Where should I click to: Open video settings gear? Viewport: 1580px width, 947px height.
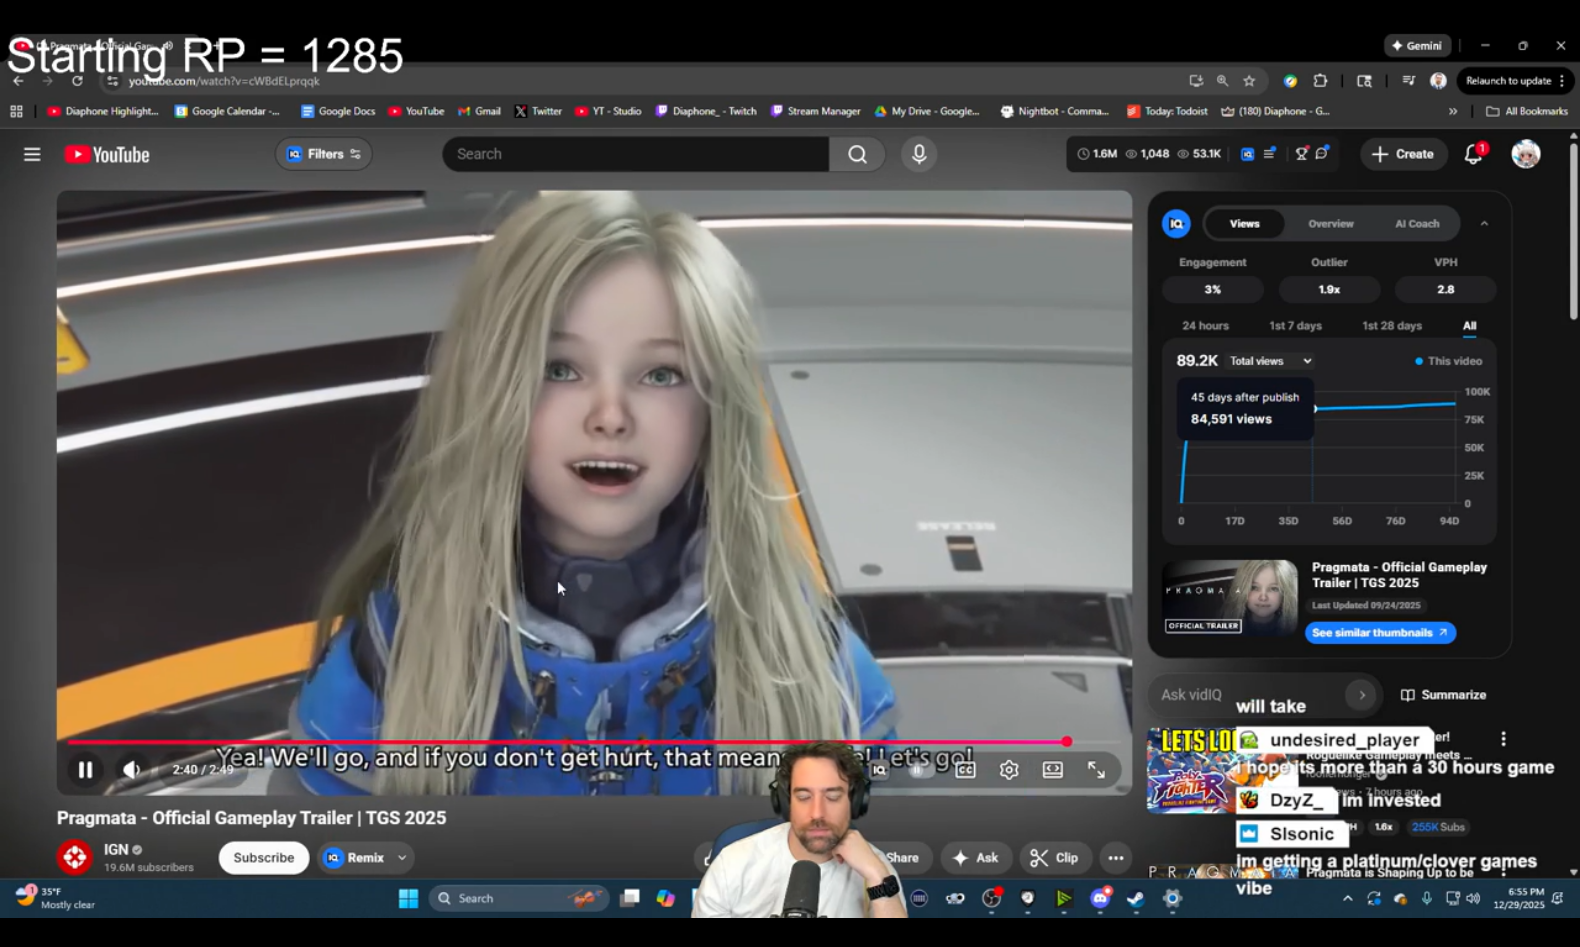click(1009, 769)
